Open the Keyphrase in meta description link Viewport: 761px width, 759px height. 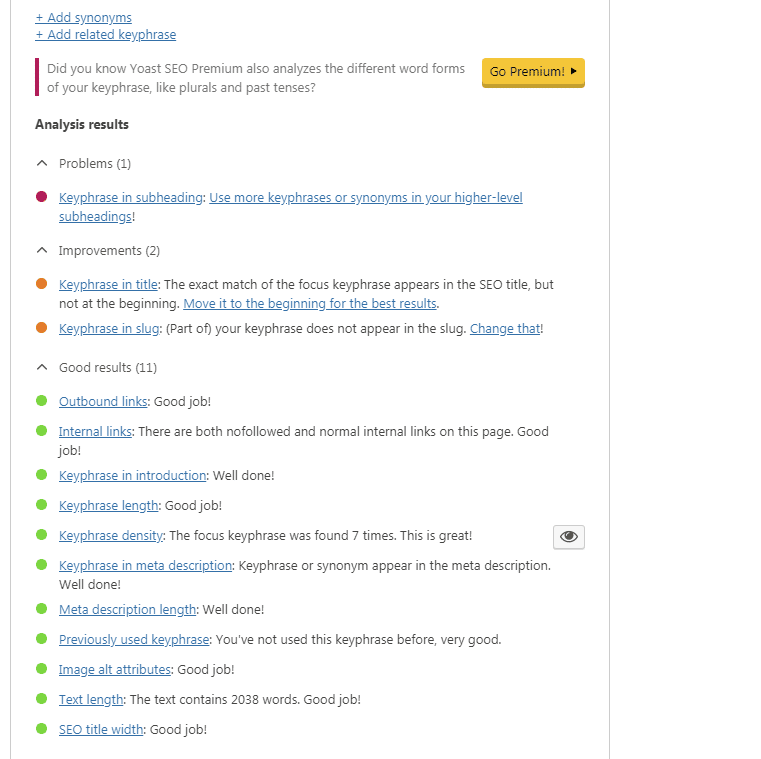tap(145, 566)
